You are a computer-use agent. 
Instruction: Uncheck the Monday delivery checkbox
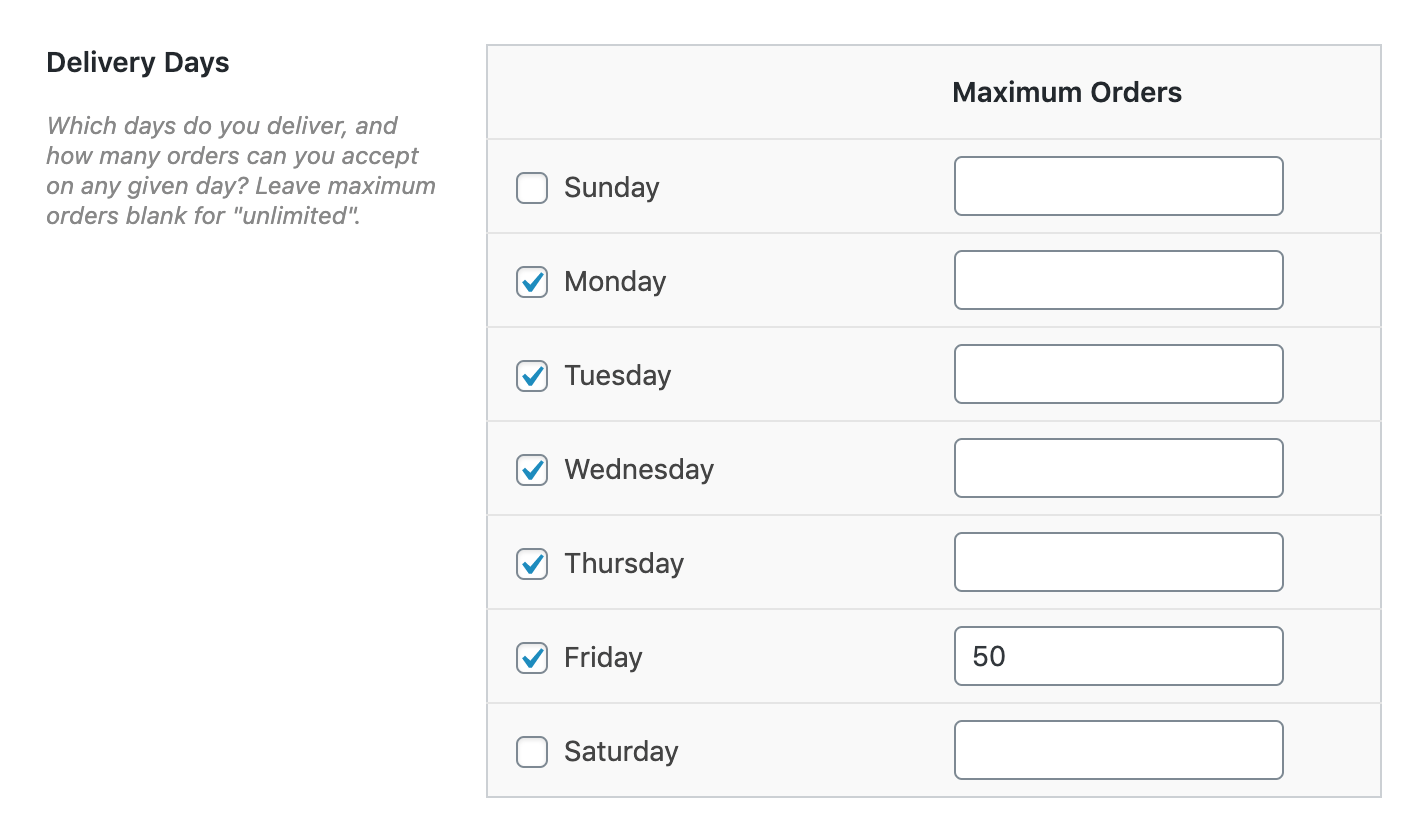[532, 282]
